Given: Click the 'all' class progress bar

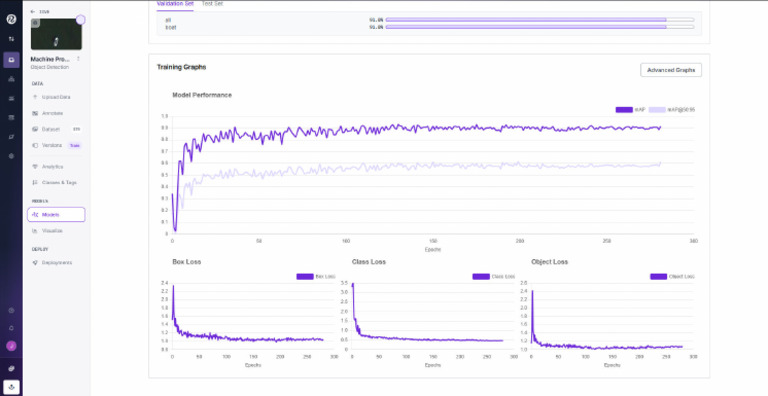Looking at the screenshot, I should [x=540, y=20].
